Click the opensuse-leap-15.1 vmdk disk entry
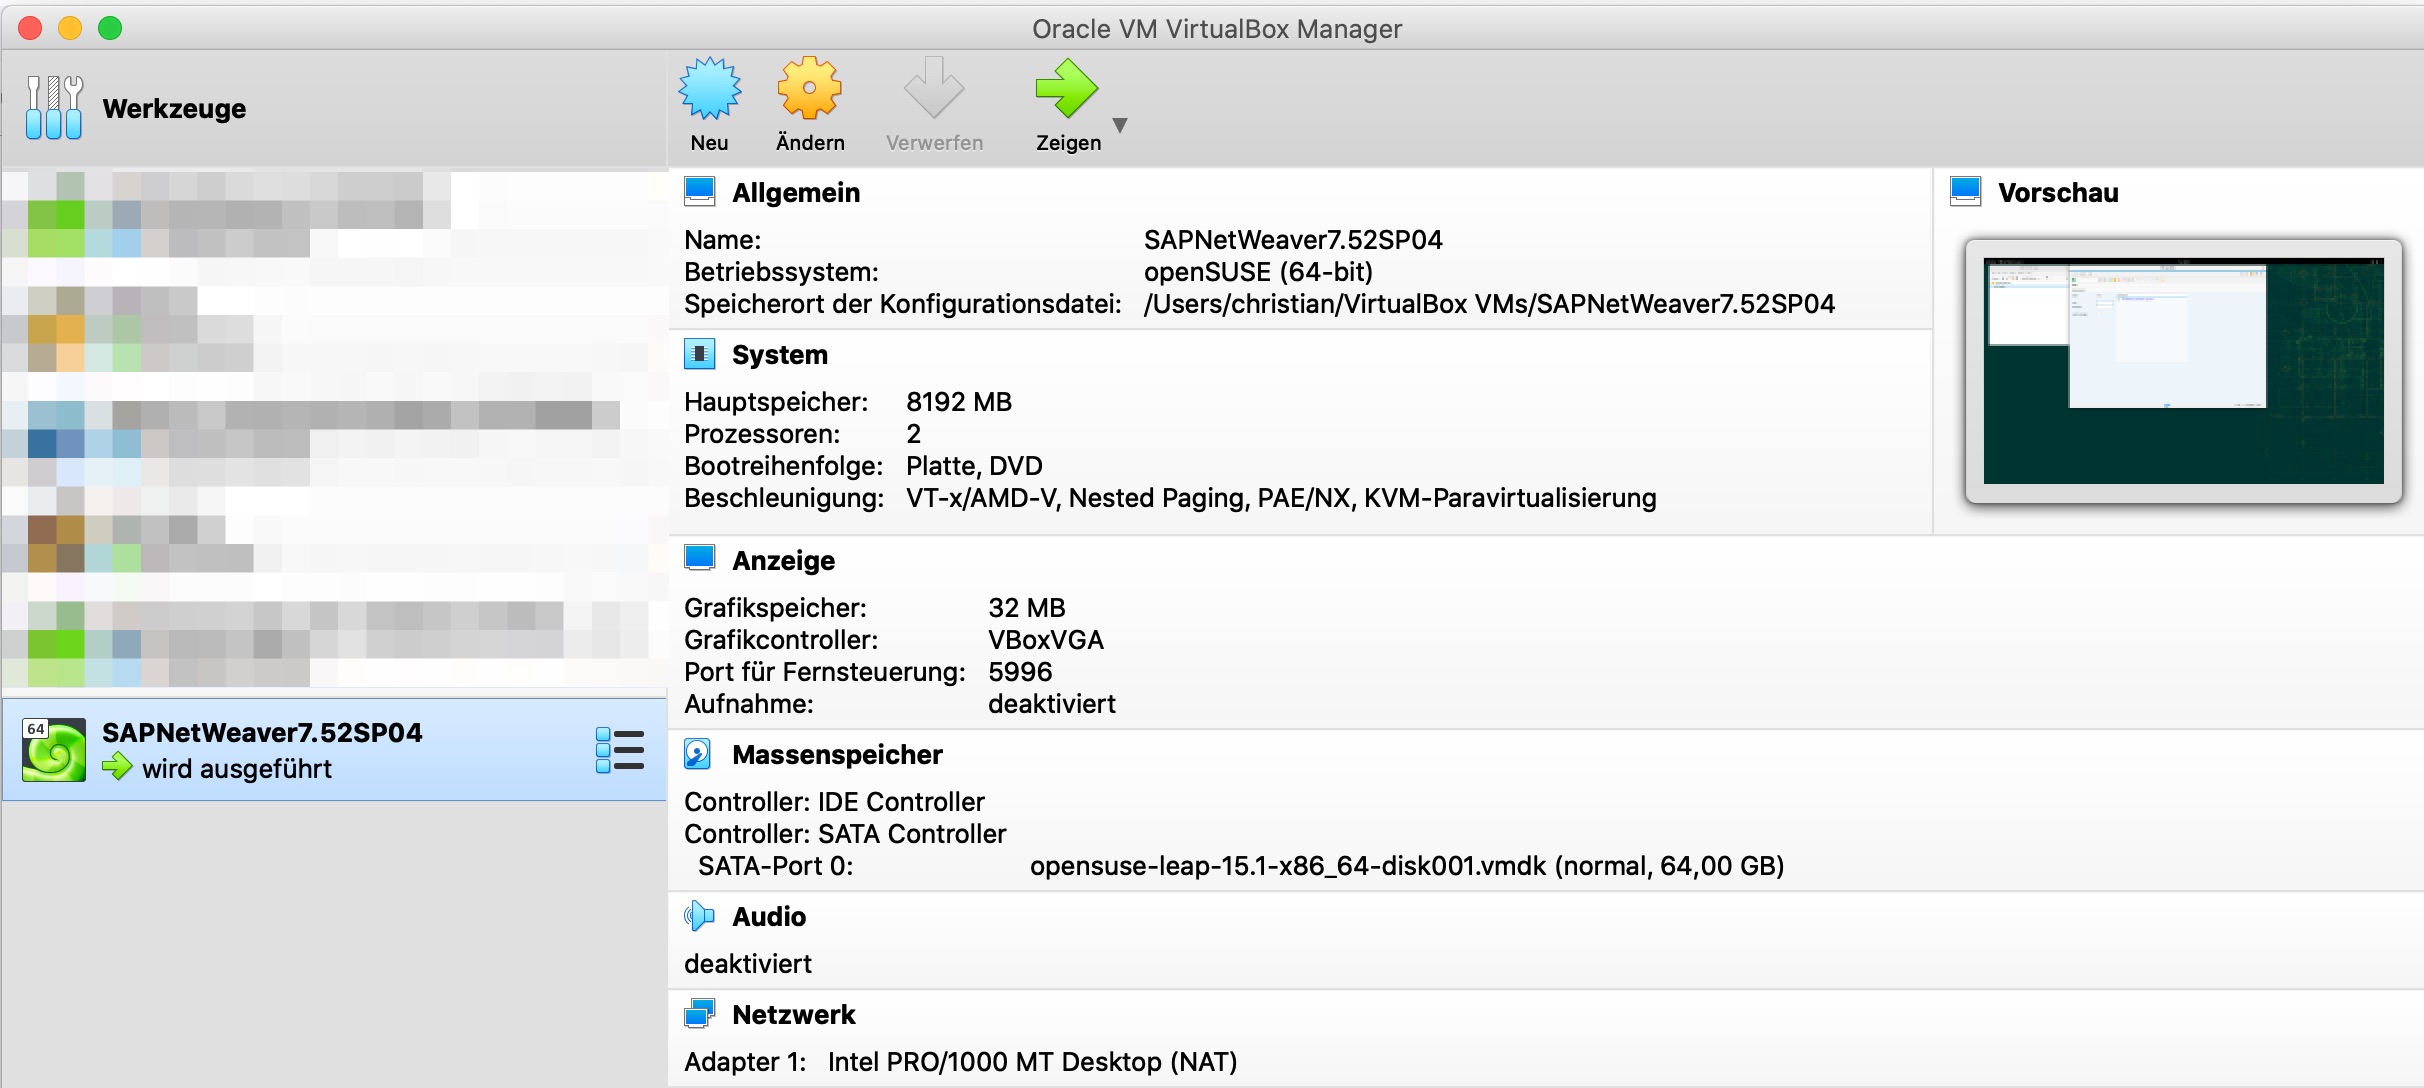 click(x=1407, y=866)
